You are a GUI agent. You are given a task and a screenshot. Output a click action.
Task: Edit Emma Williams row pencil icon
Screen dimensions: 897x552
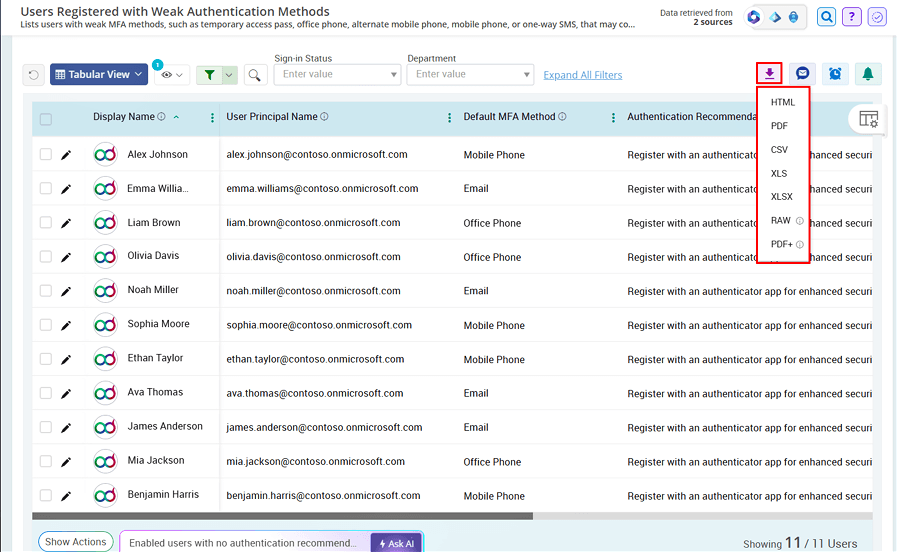(x=66, y=189)
